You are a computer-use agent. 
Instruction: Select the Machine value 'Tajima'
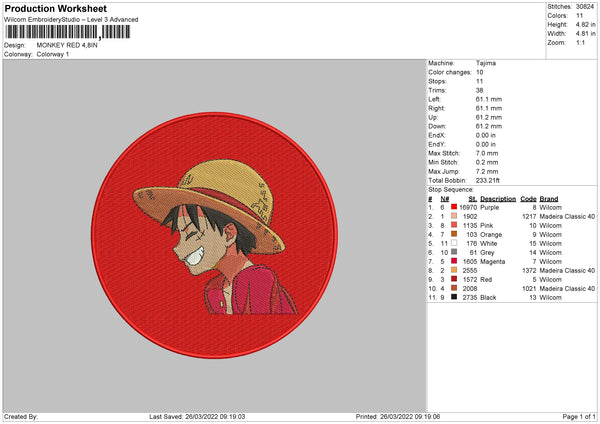point(486,63)
